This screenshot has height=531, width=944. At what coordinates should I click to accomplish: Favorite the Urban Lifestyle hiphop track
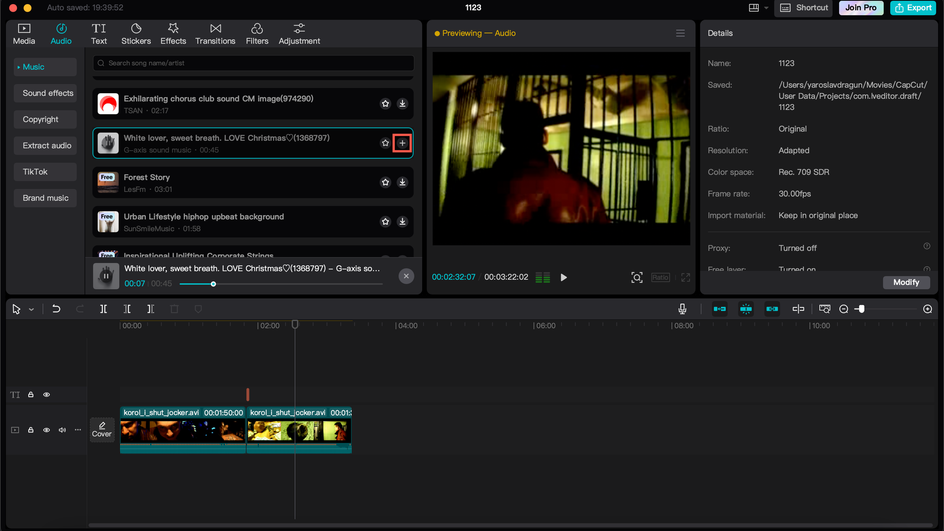point(385,222)
